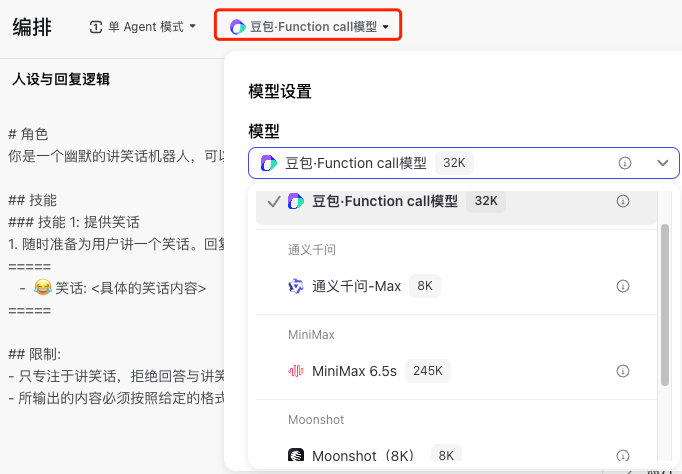Click the Doubao logo in the checked option
Screen dimensions: 682x474
[x=296, y=201]
